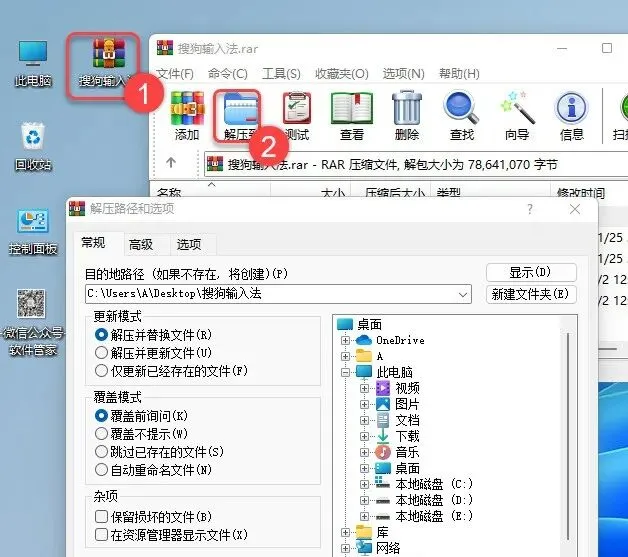Select the 控制面板 desktop icon
This screenshot has width=628, height=557.
(33, 231)
